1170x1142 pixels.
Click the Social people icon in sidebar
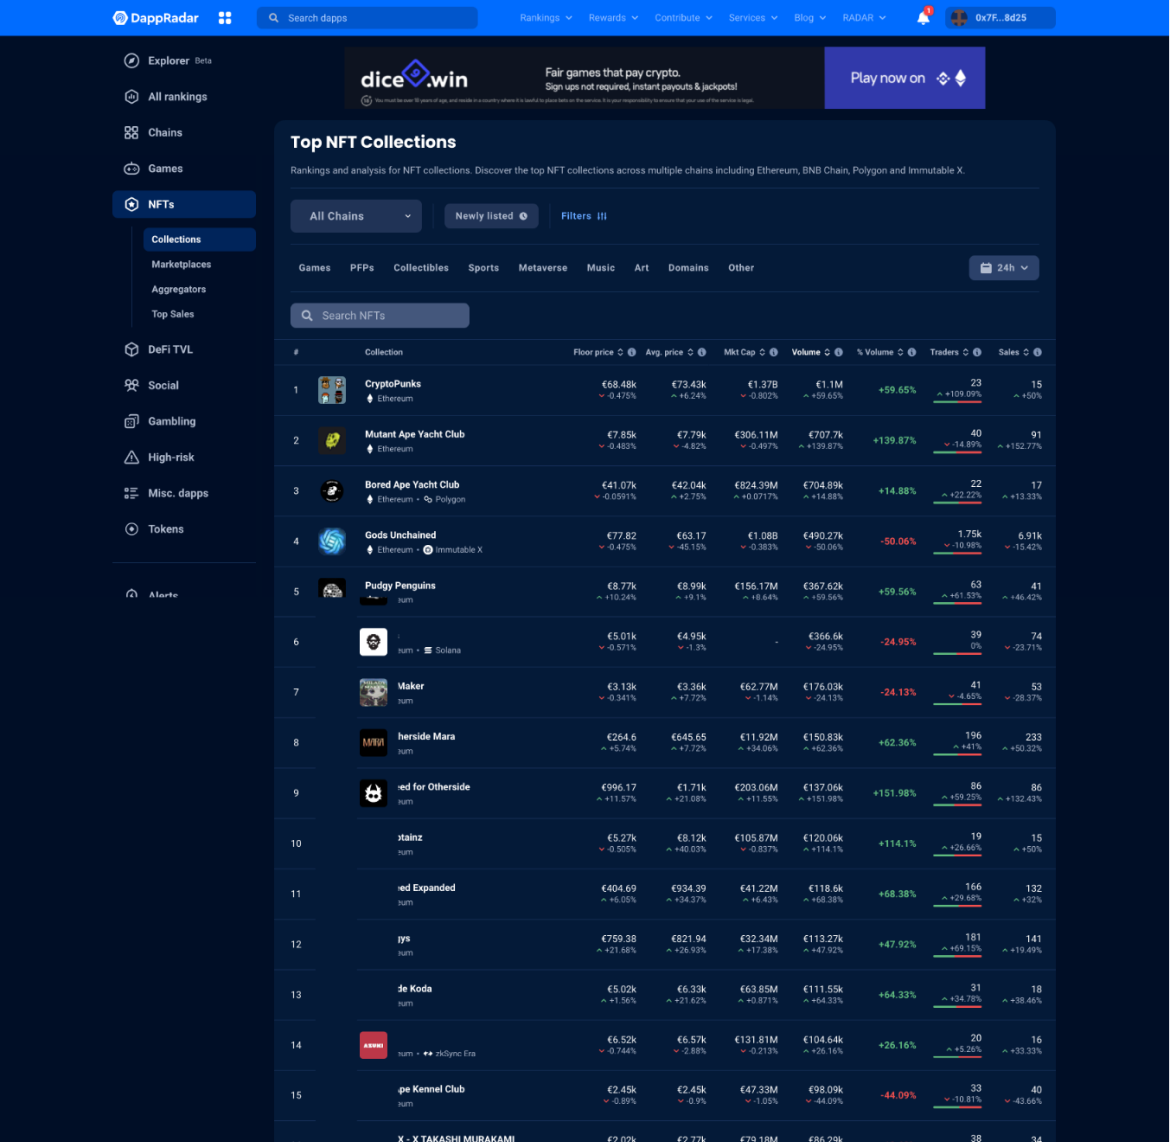(x=131, y=385)
